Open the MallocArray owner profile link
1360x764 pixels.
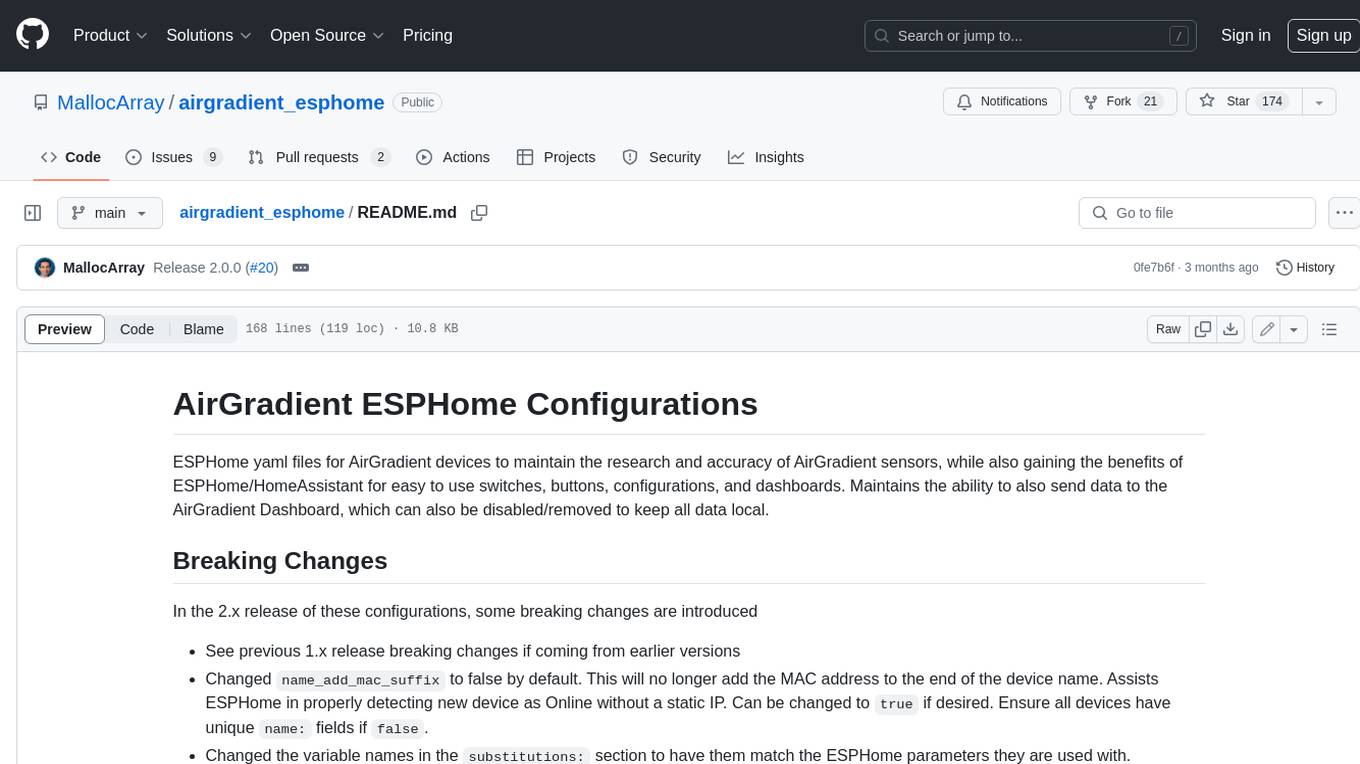(x=110, y=102)
